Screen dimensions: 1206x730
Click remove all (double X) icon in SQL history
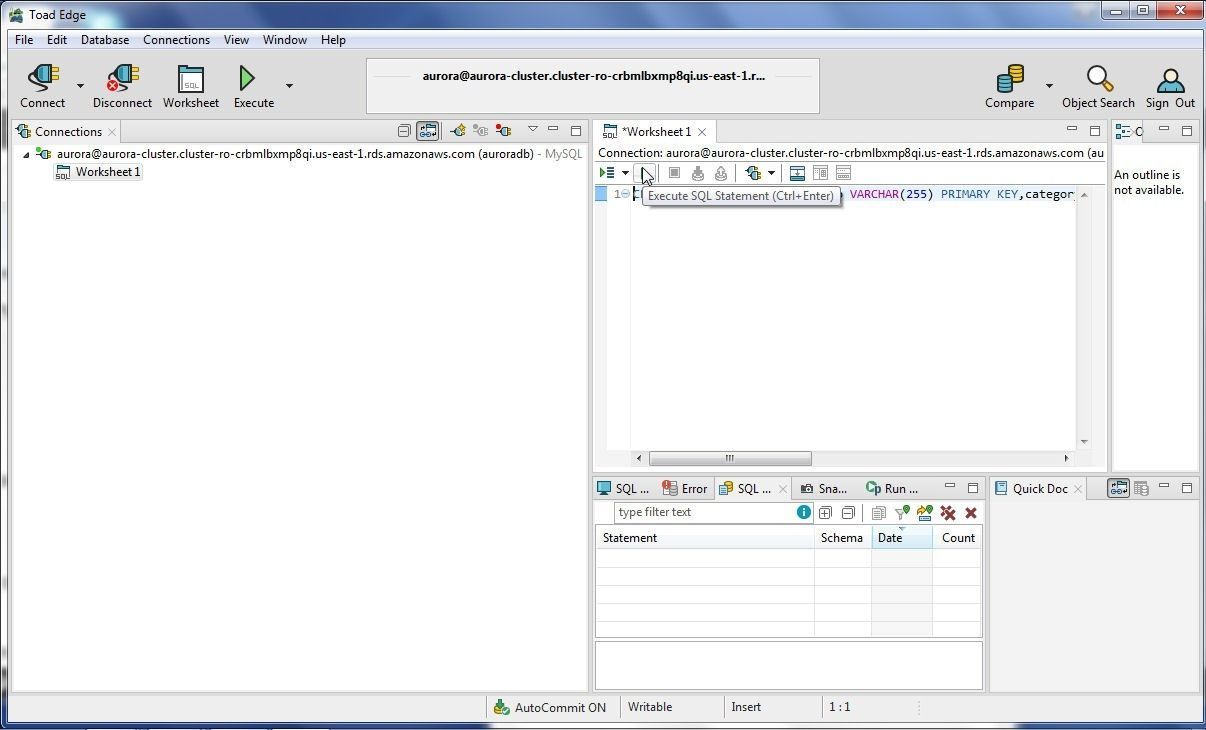(948, 513)
